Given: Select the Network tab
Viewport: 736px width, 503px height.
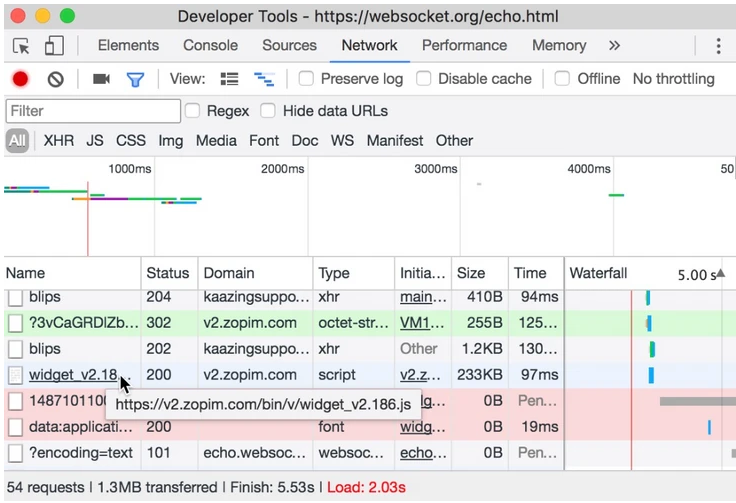Looking at the screenshot, I should click(x=369, y=46).
